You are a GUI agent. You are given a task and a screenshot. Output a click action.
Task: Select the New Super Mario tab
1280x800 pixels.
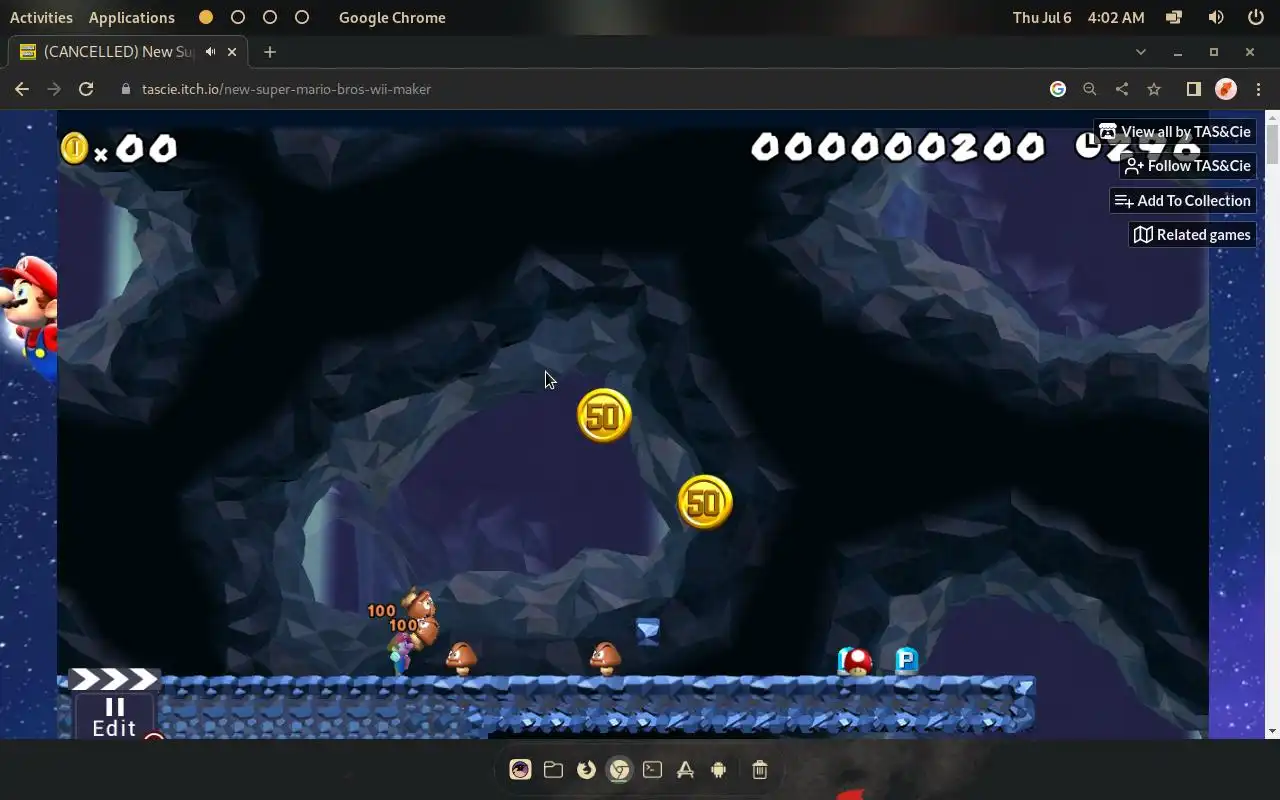point(128,52)
